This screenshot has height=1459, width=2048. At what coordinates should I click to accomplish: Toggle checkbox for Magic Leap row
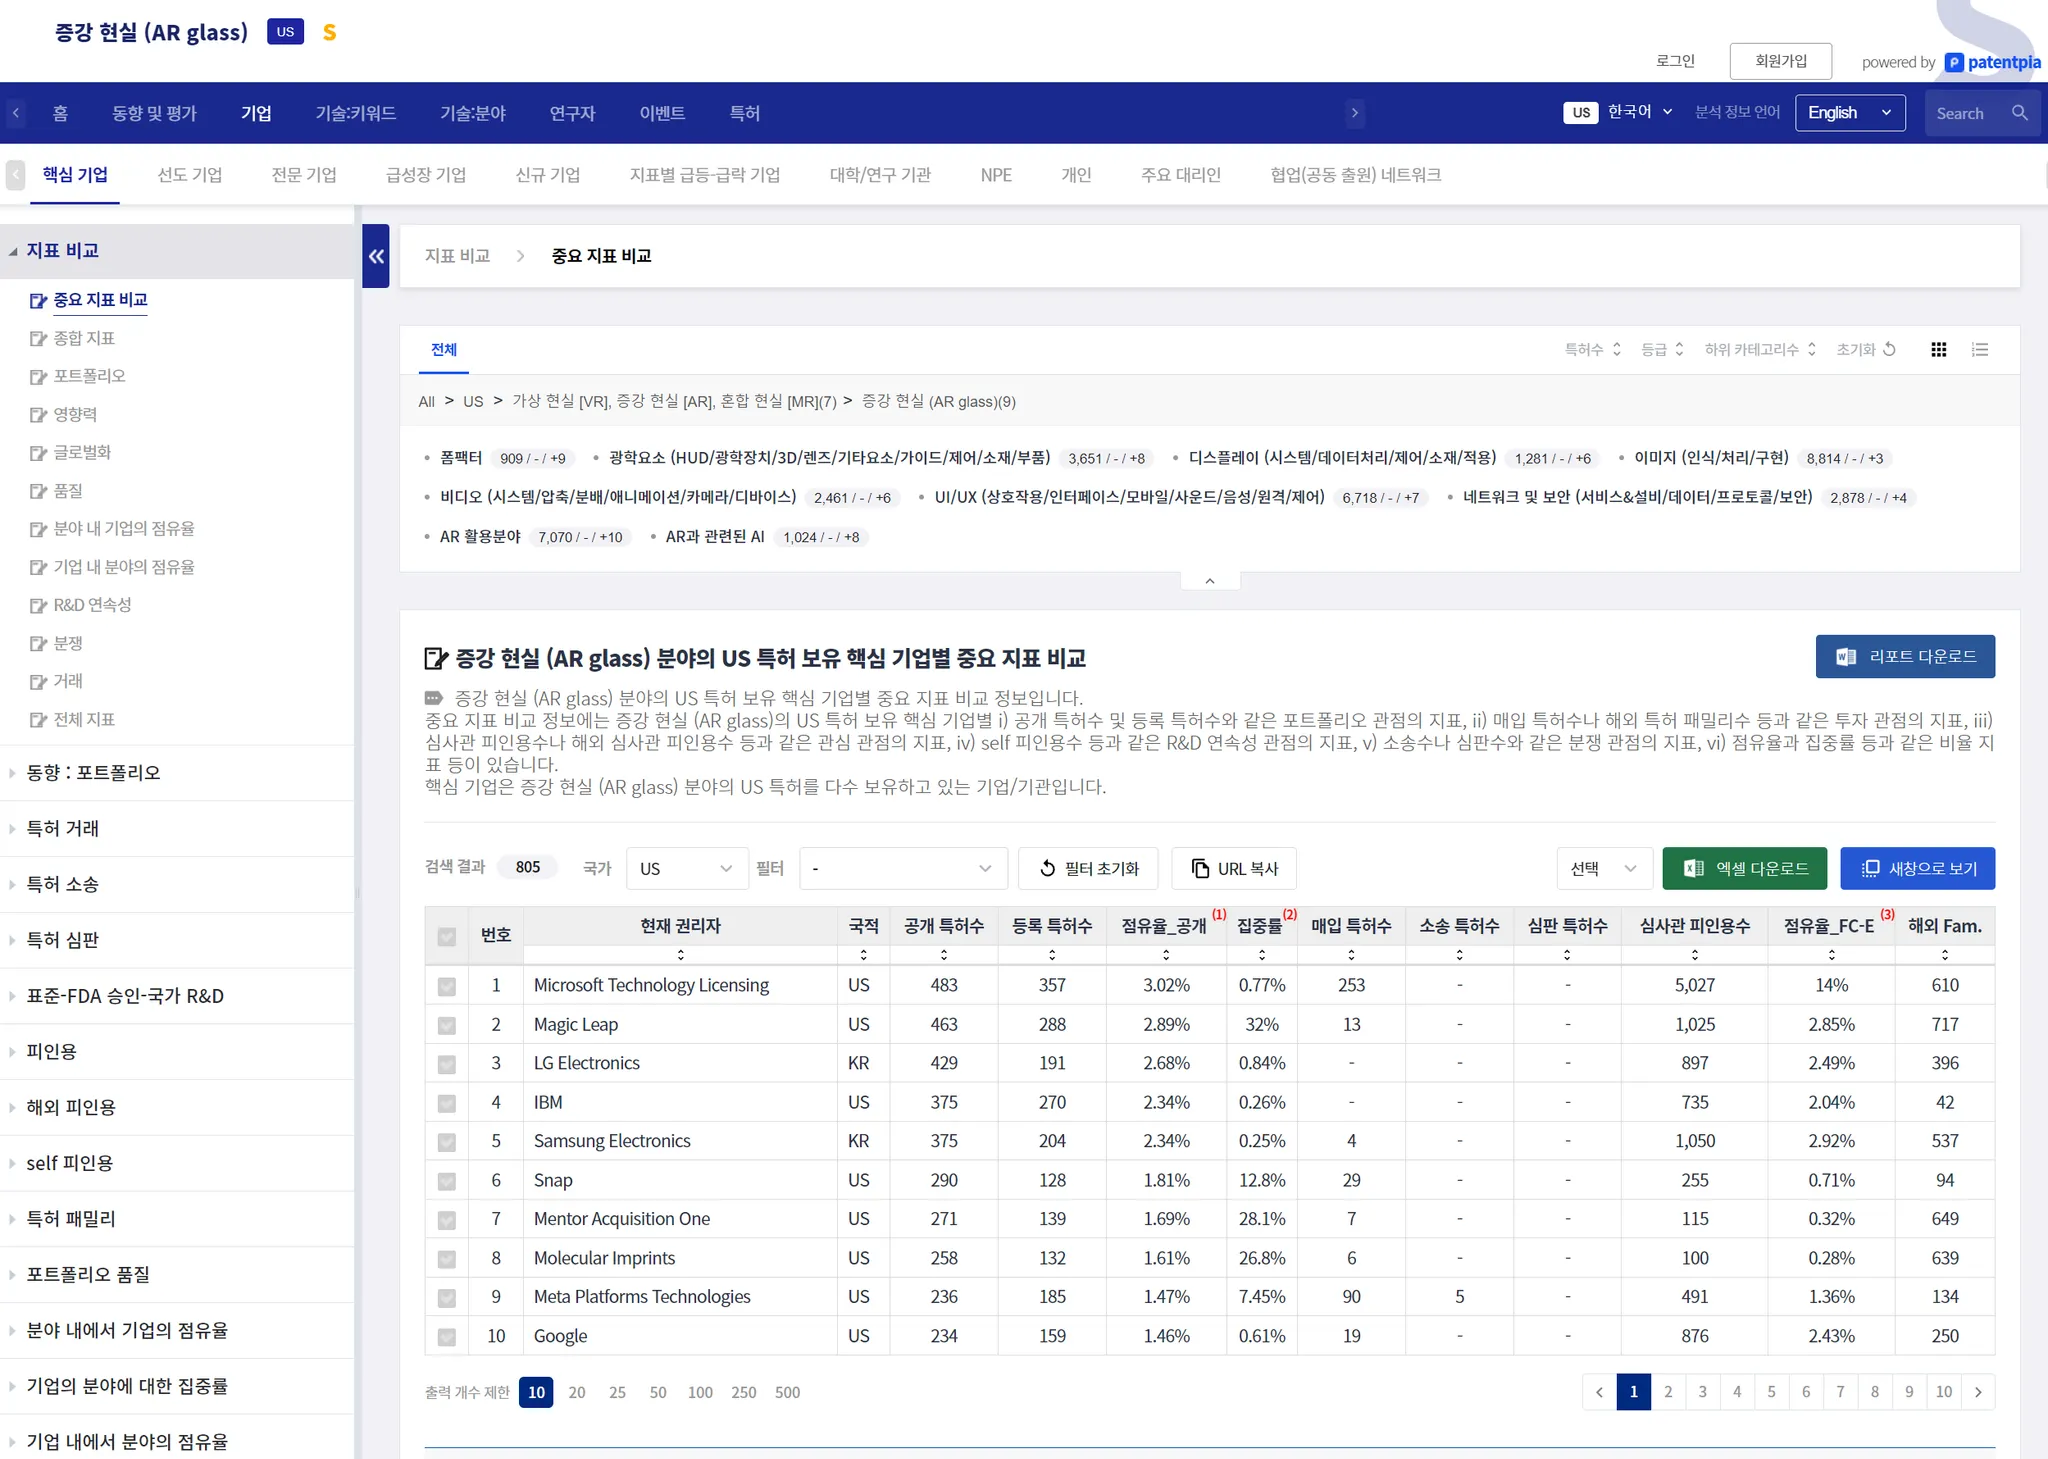447,1025
